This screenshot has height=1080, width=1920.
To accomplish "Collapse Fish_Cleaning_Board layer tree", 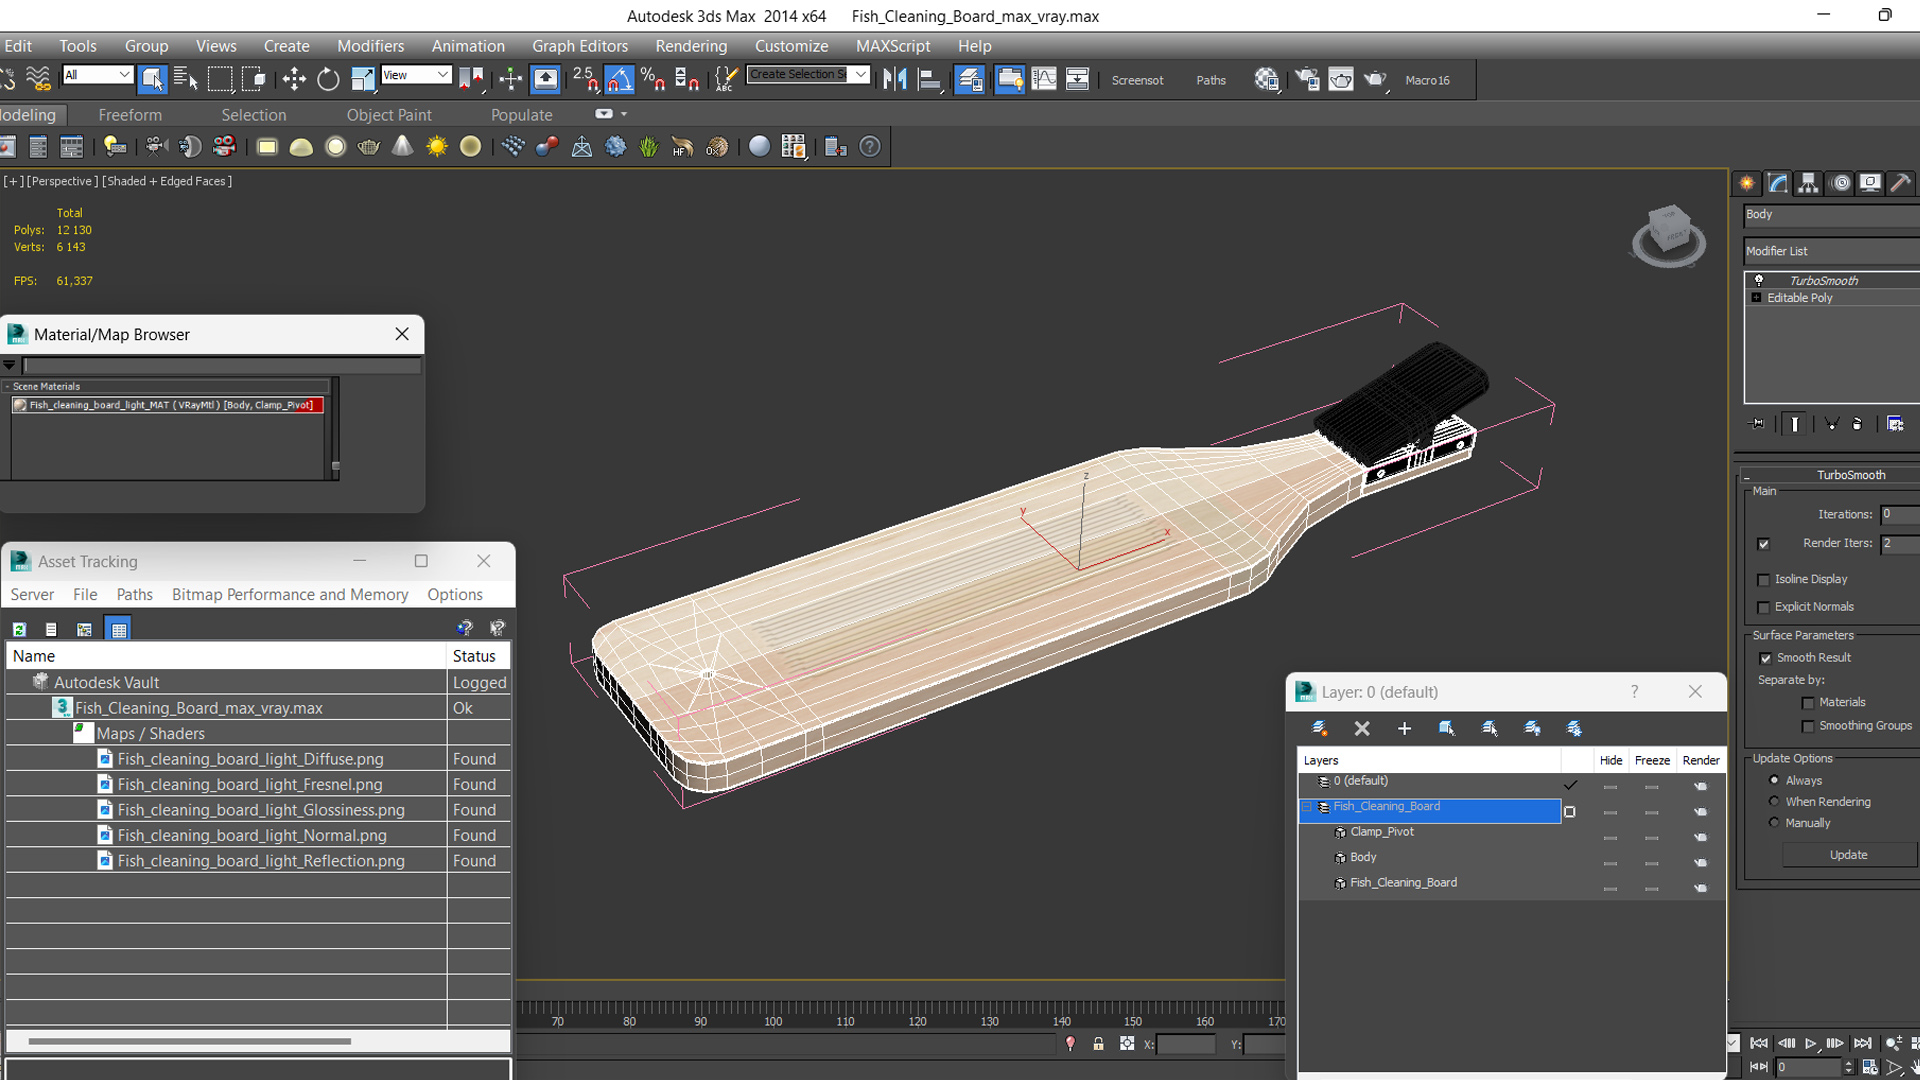I will pyautogui.click(x=1306, y=806).
